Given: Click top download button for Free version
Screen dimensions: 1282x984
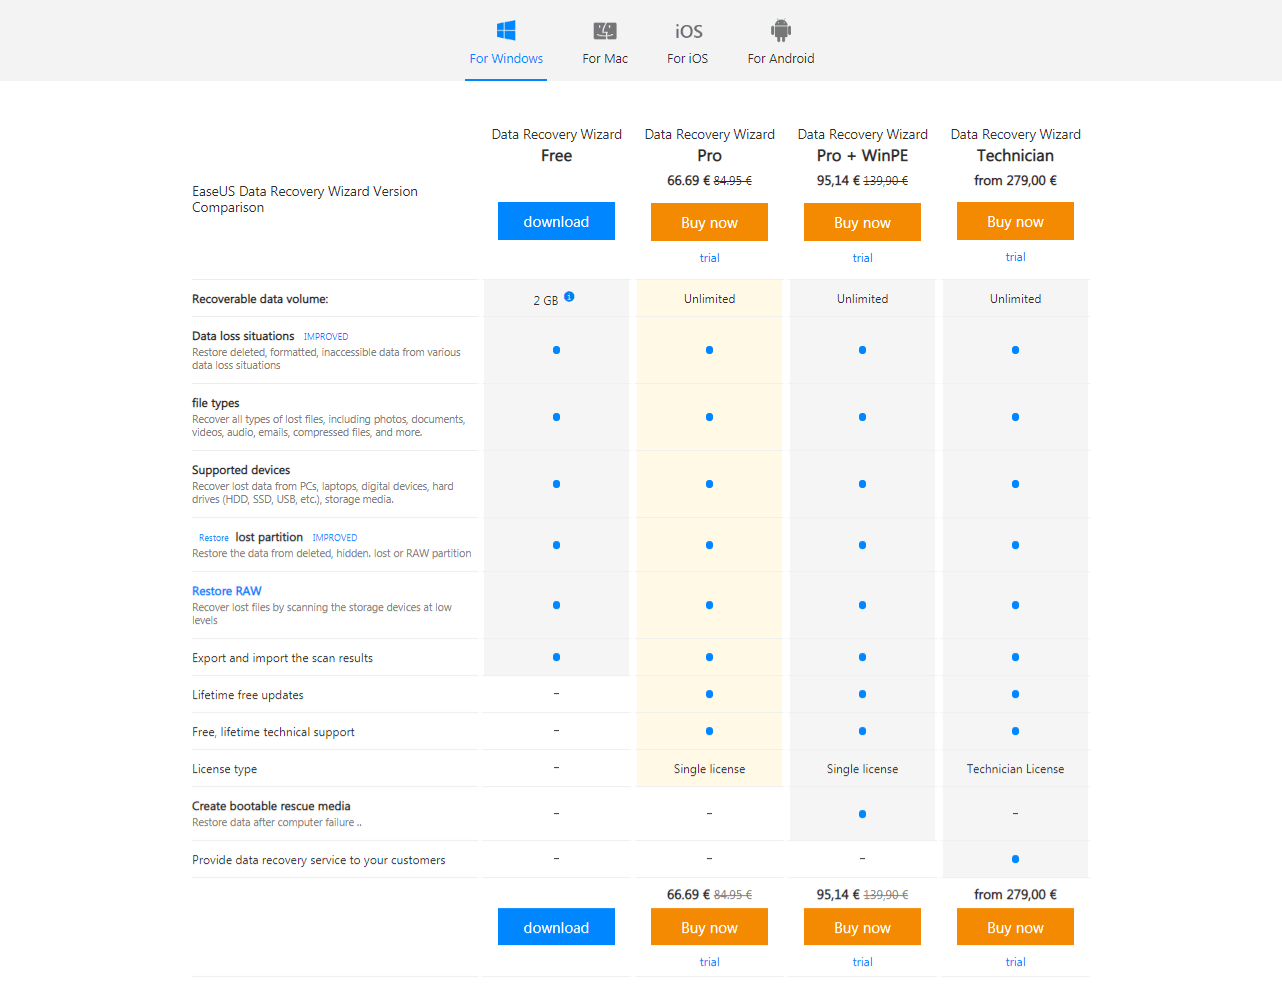Looking at the screenshot, I should 556,221.
